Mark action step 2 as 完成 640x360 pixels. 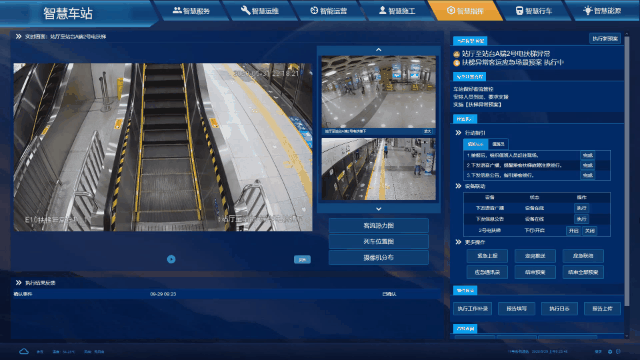[x=588, y=165]
